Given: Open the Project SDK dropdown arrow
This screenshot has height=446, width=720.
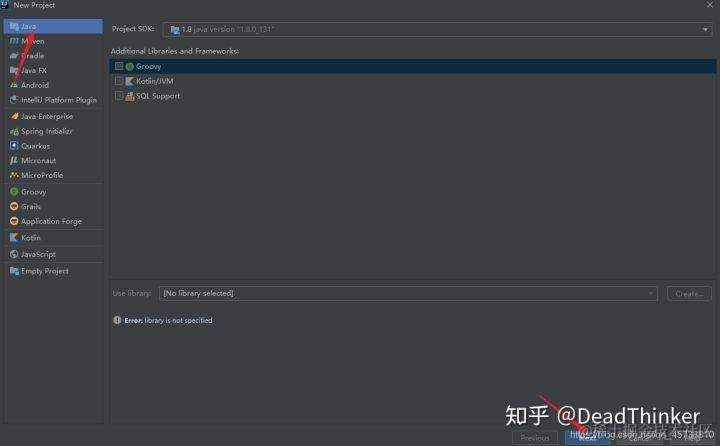Looking at the screenshot, I should [x=705, y=29].
